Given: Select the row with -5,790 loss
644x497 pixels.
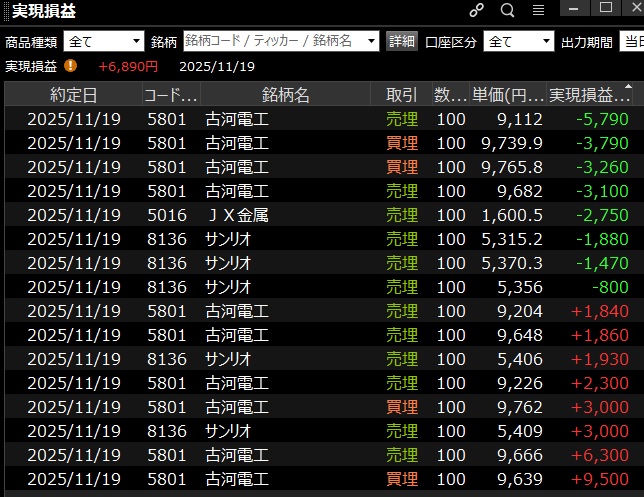Looking at the screenshot, I should click(320, 119).
